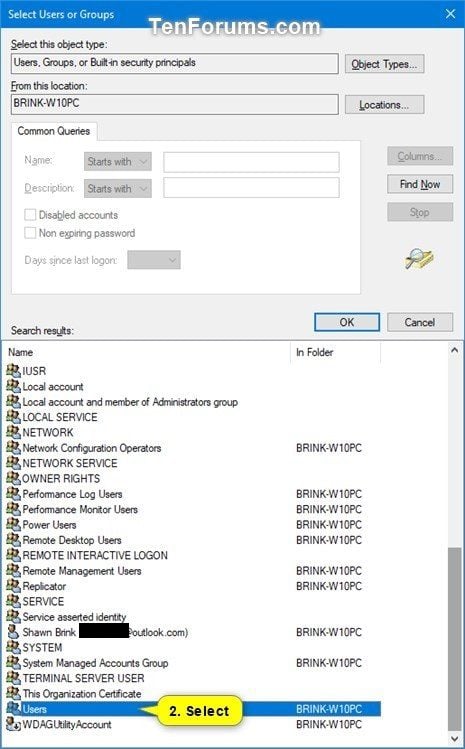Close the Select Users or Groups dialog
Image resolution: width=465 pixels, height=749 pixels.
pos(450,14)
